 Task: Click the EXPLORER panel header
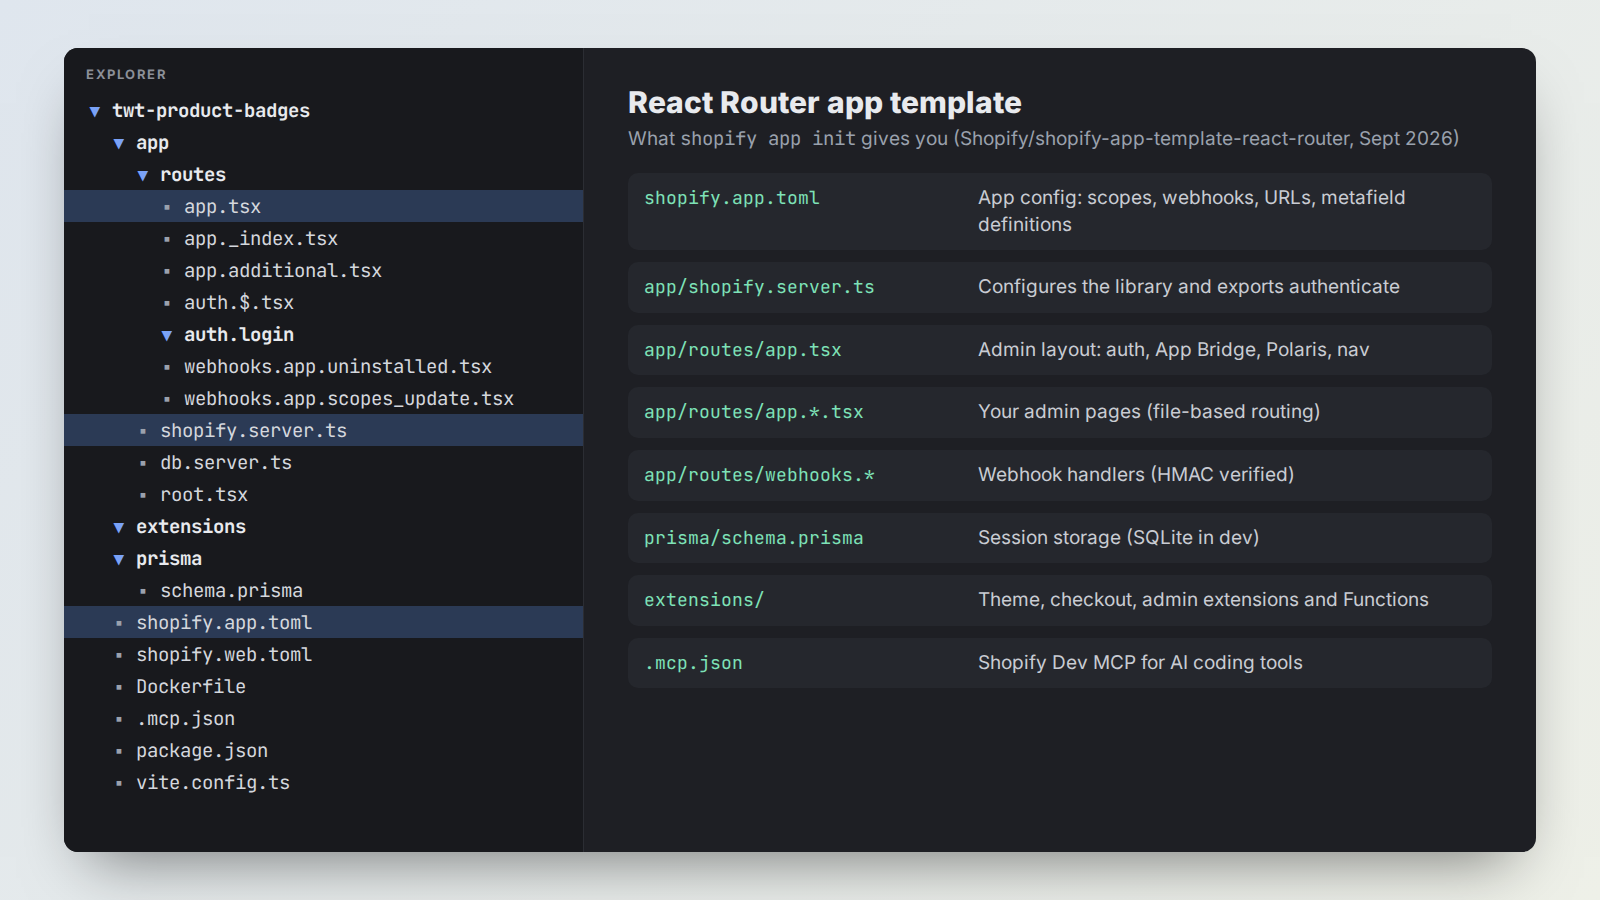click(126, 74)
